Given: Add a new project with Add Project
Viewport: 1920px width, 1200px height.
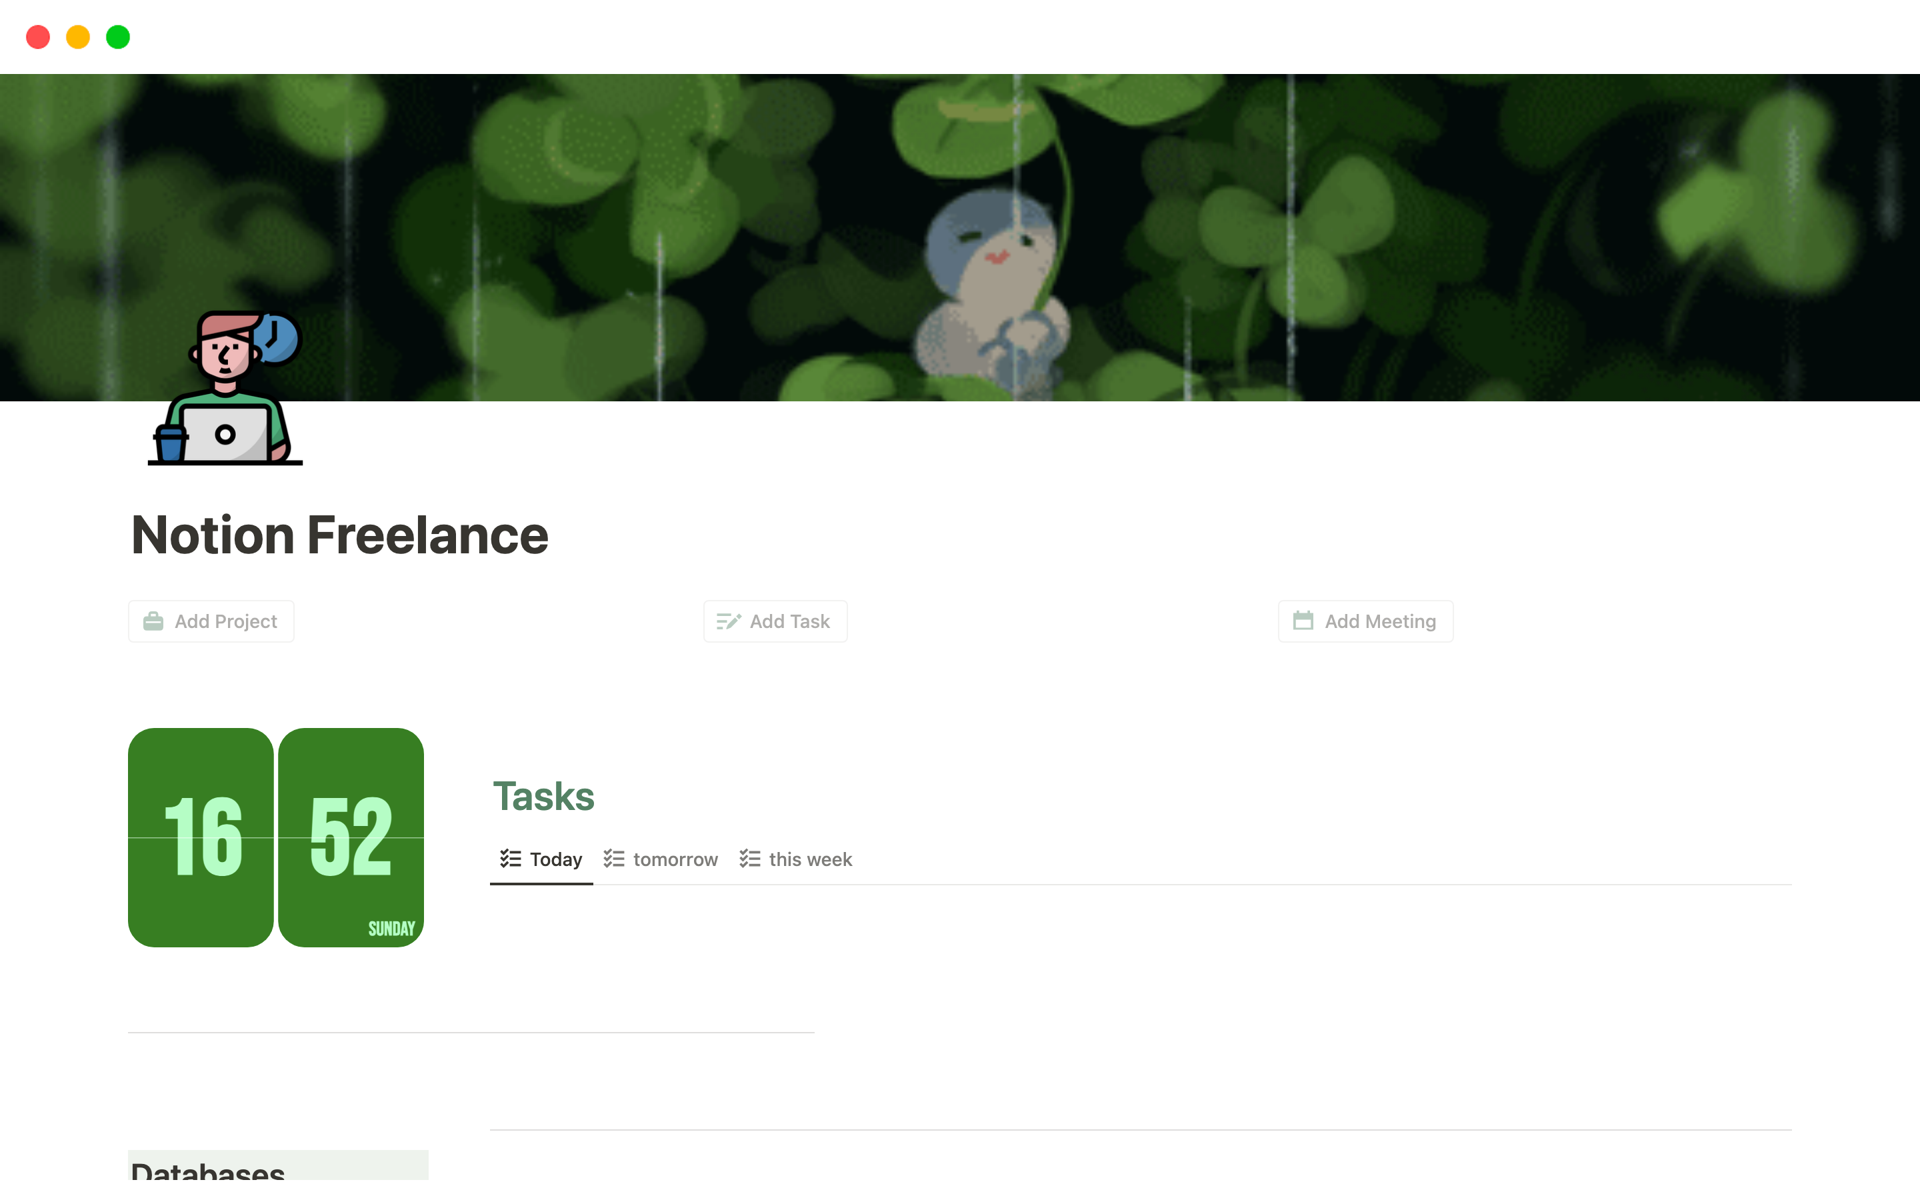Looking at the screenshot, I should click(x=211, y=621).
